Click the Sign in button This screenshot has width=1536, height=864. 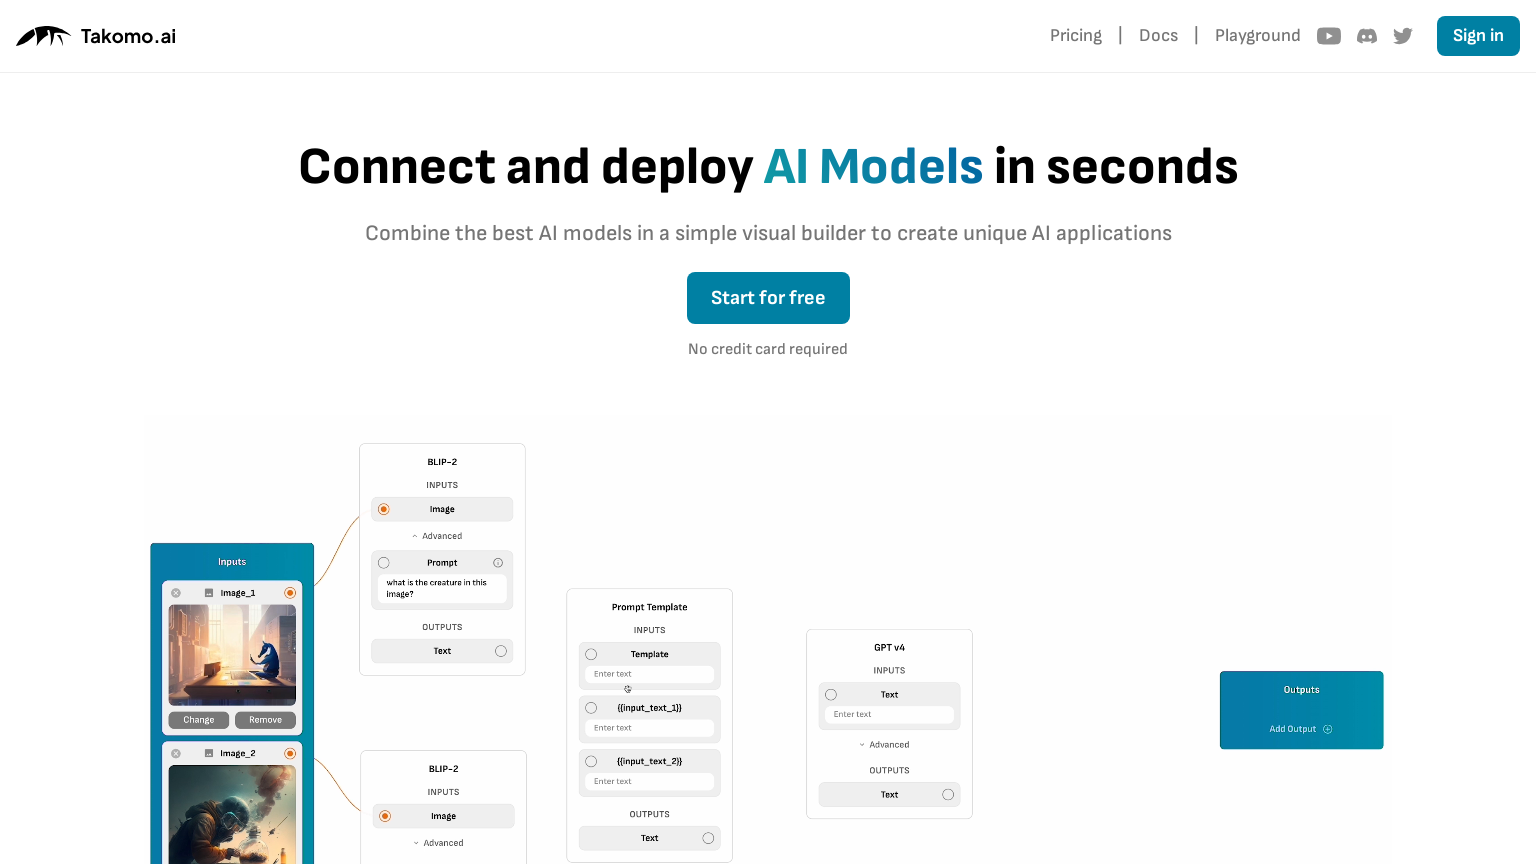(1478, 35)
